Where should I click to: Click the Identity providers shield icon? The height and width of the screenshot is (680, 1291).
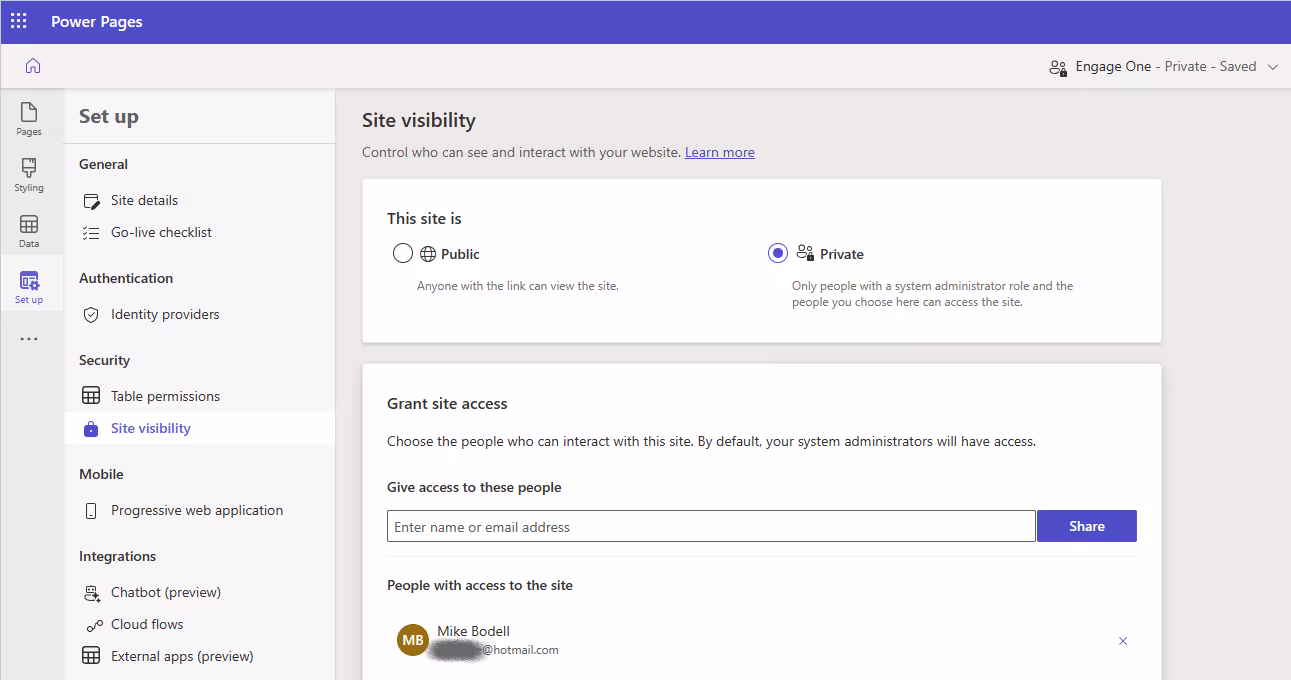coord(91,315)
